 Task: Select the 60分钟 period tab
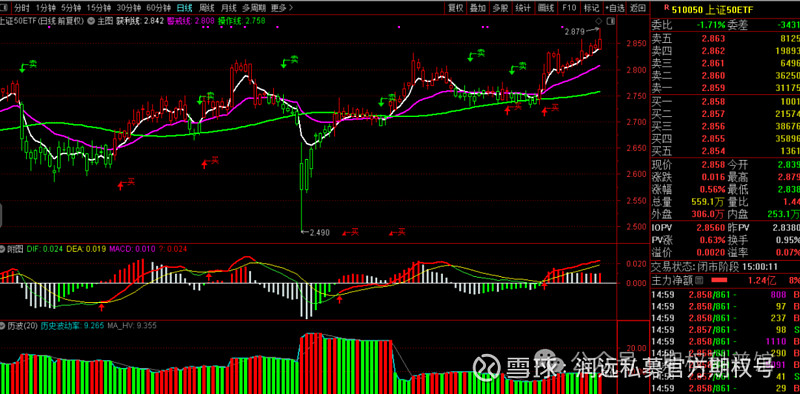[x=158, y=8]
